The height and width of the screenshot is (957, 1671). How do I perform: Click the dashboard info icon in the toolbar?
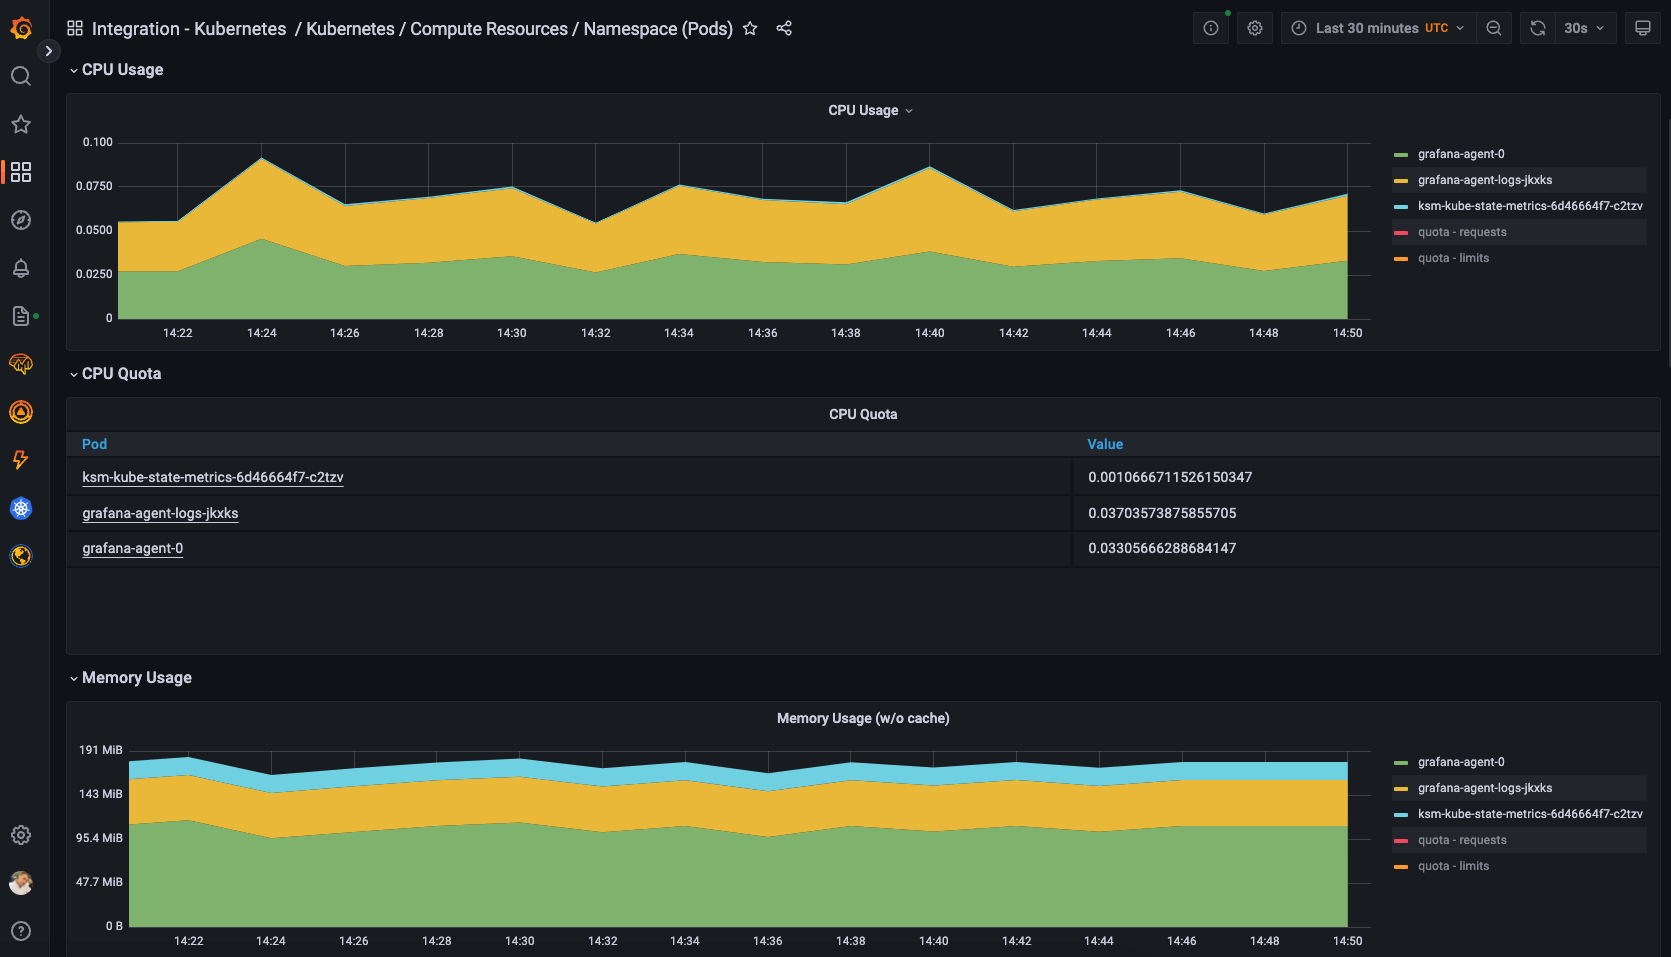tap(1210, 28)
